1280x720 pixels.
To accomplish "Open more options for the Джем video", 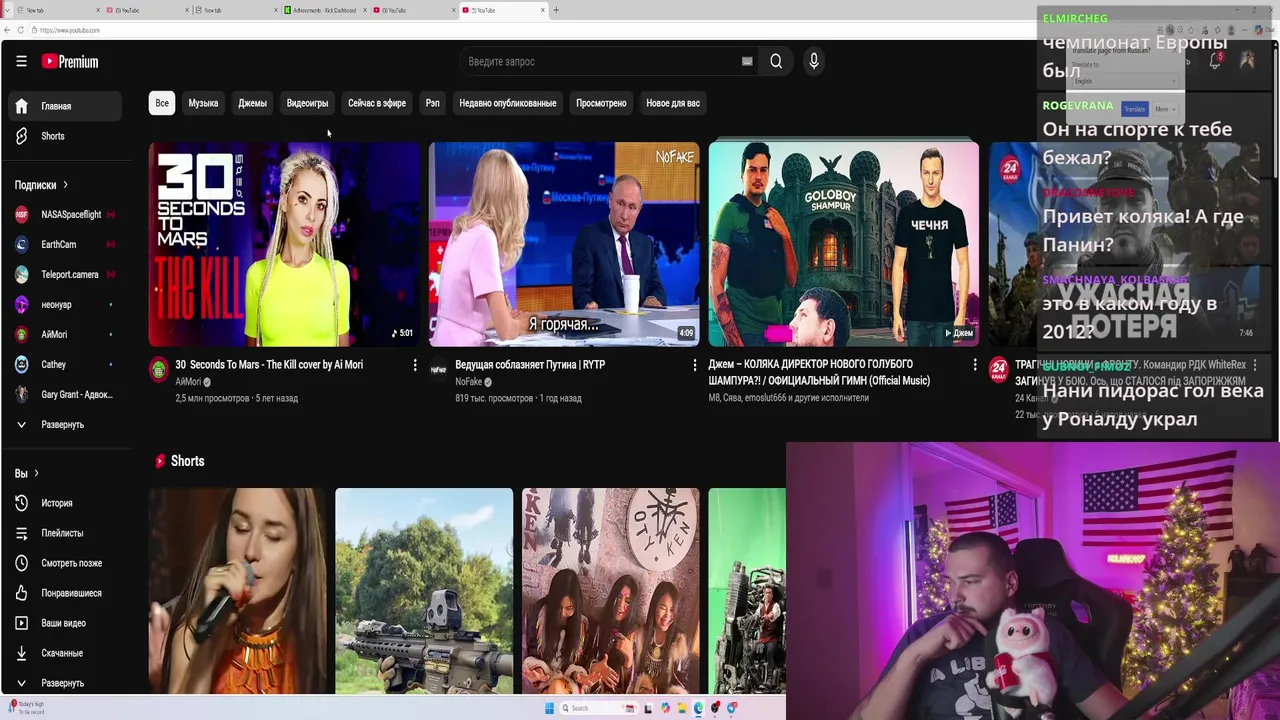I will [975, 366].
